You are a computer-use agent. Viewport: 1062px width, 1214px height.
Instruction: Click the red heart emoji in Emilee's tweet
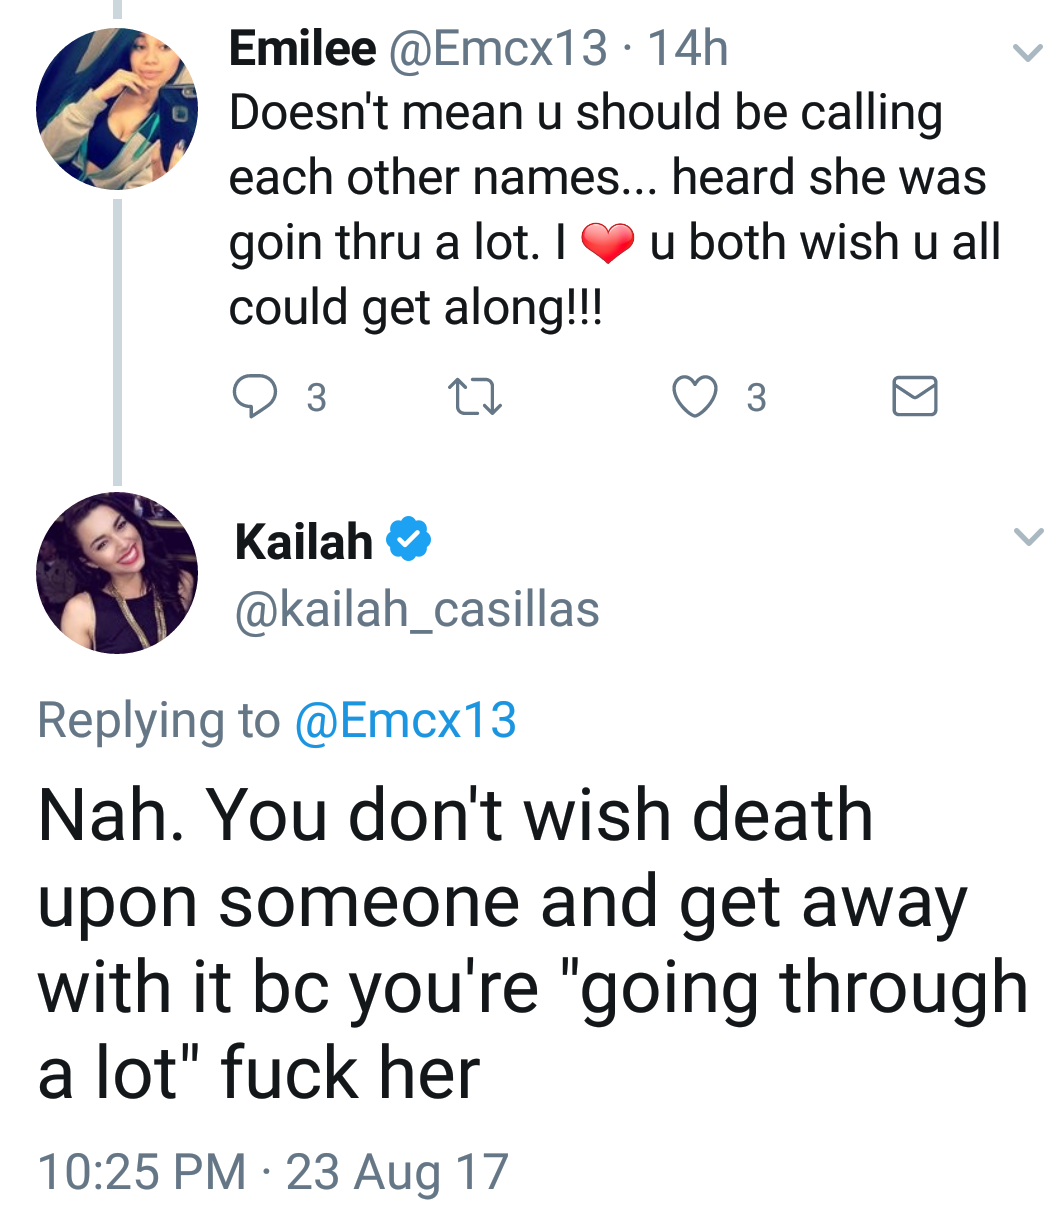[x=607, y=243]
